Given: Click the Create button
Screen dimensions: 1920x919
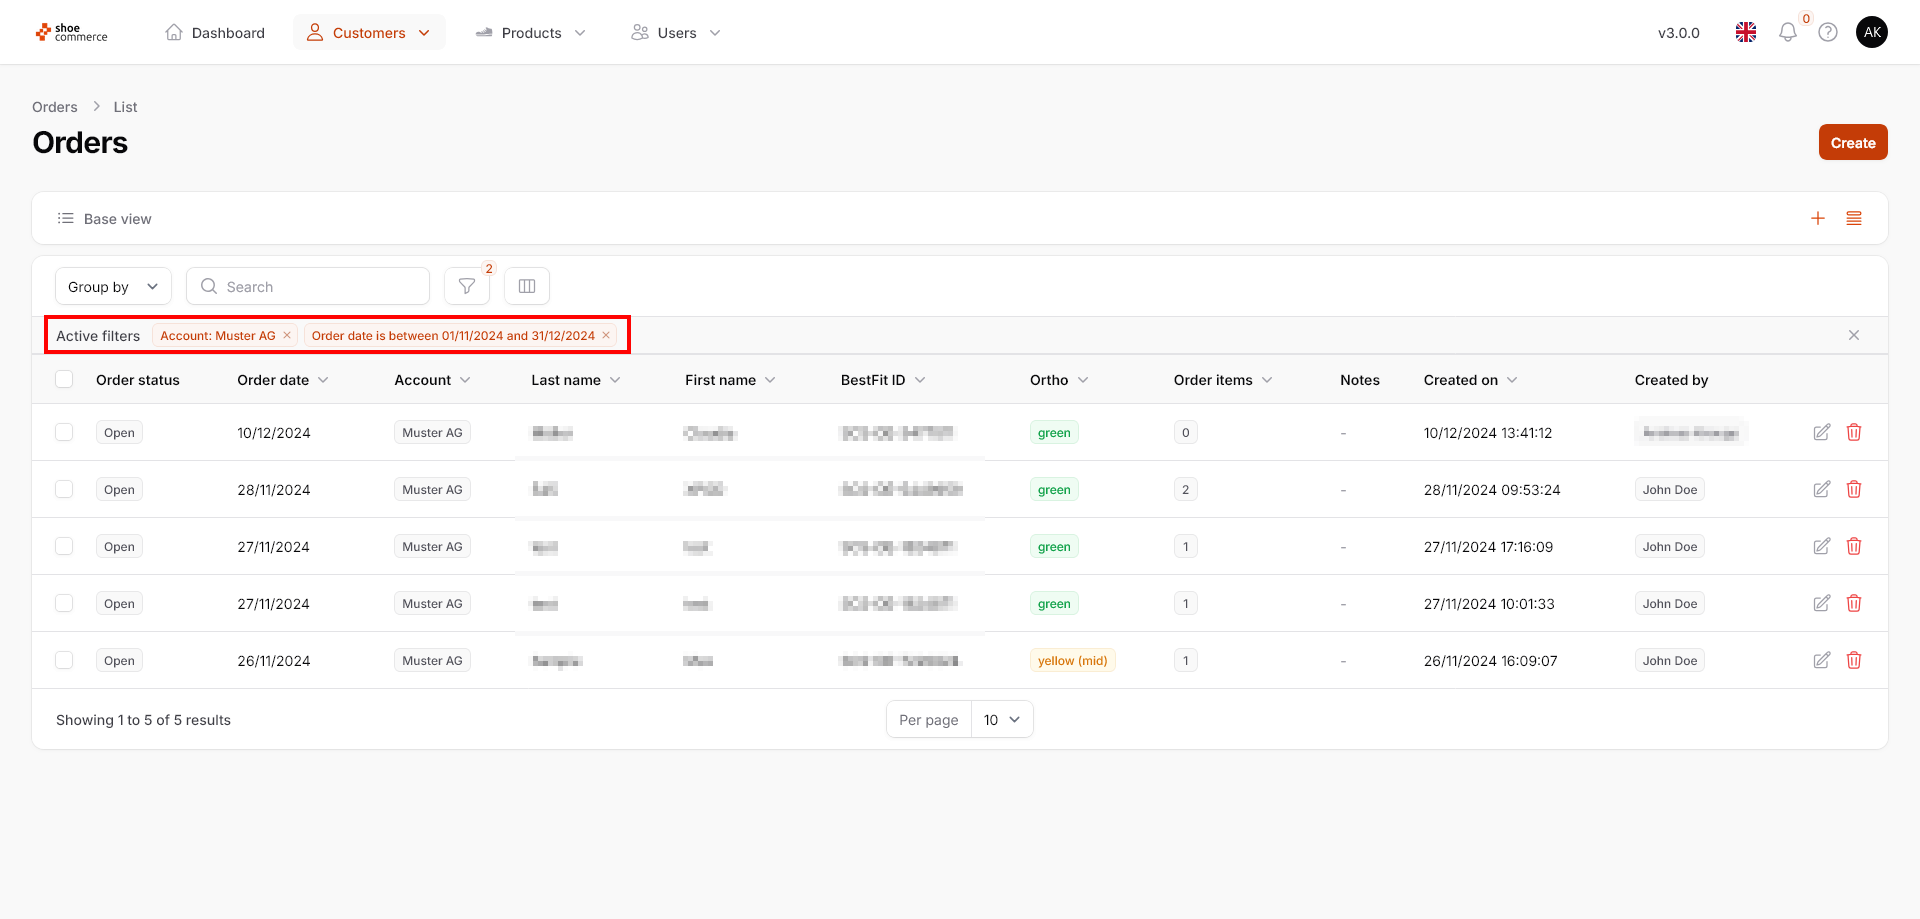Looking at the screenshot, I should [x=1852, y=143].
